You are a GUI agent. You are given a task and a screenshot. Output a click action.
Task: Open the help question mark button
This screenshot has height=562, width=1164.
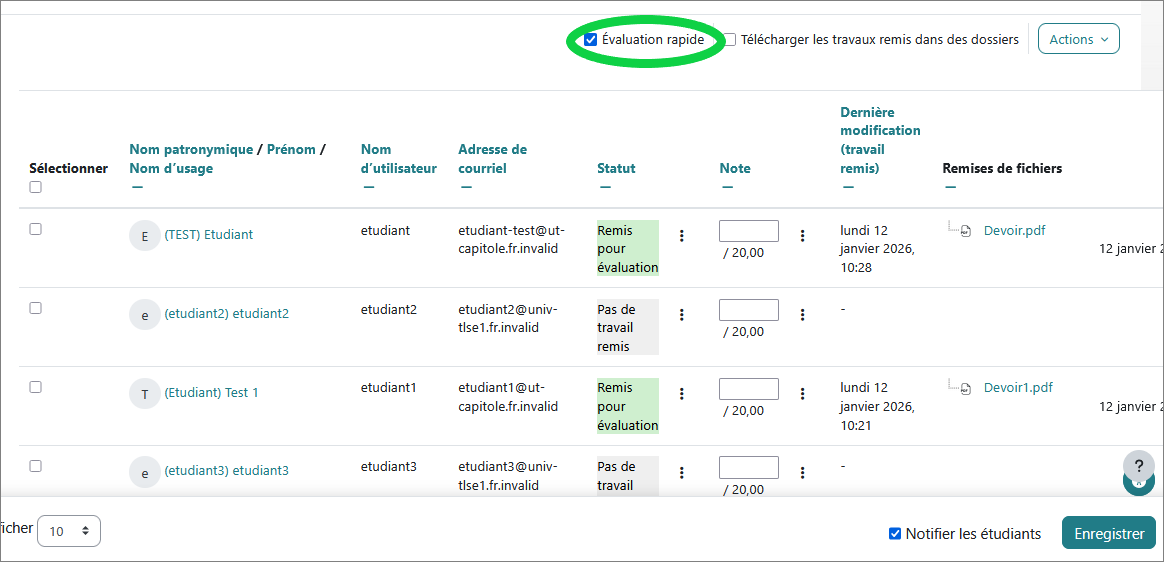tap(1138, 465)
